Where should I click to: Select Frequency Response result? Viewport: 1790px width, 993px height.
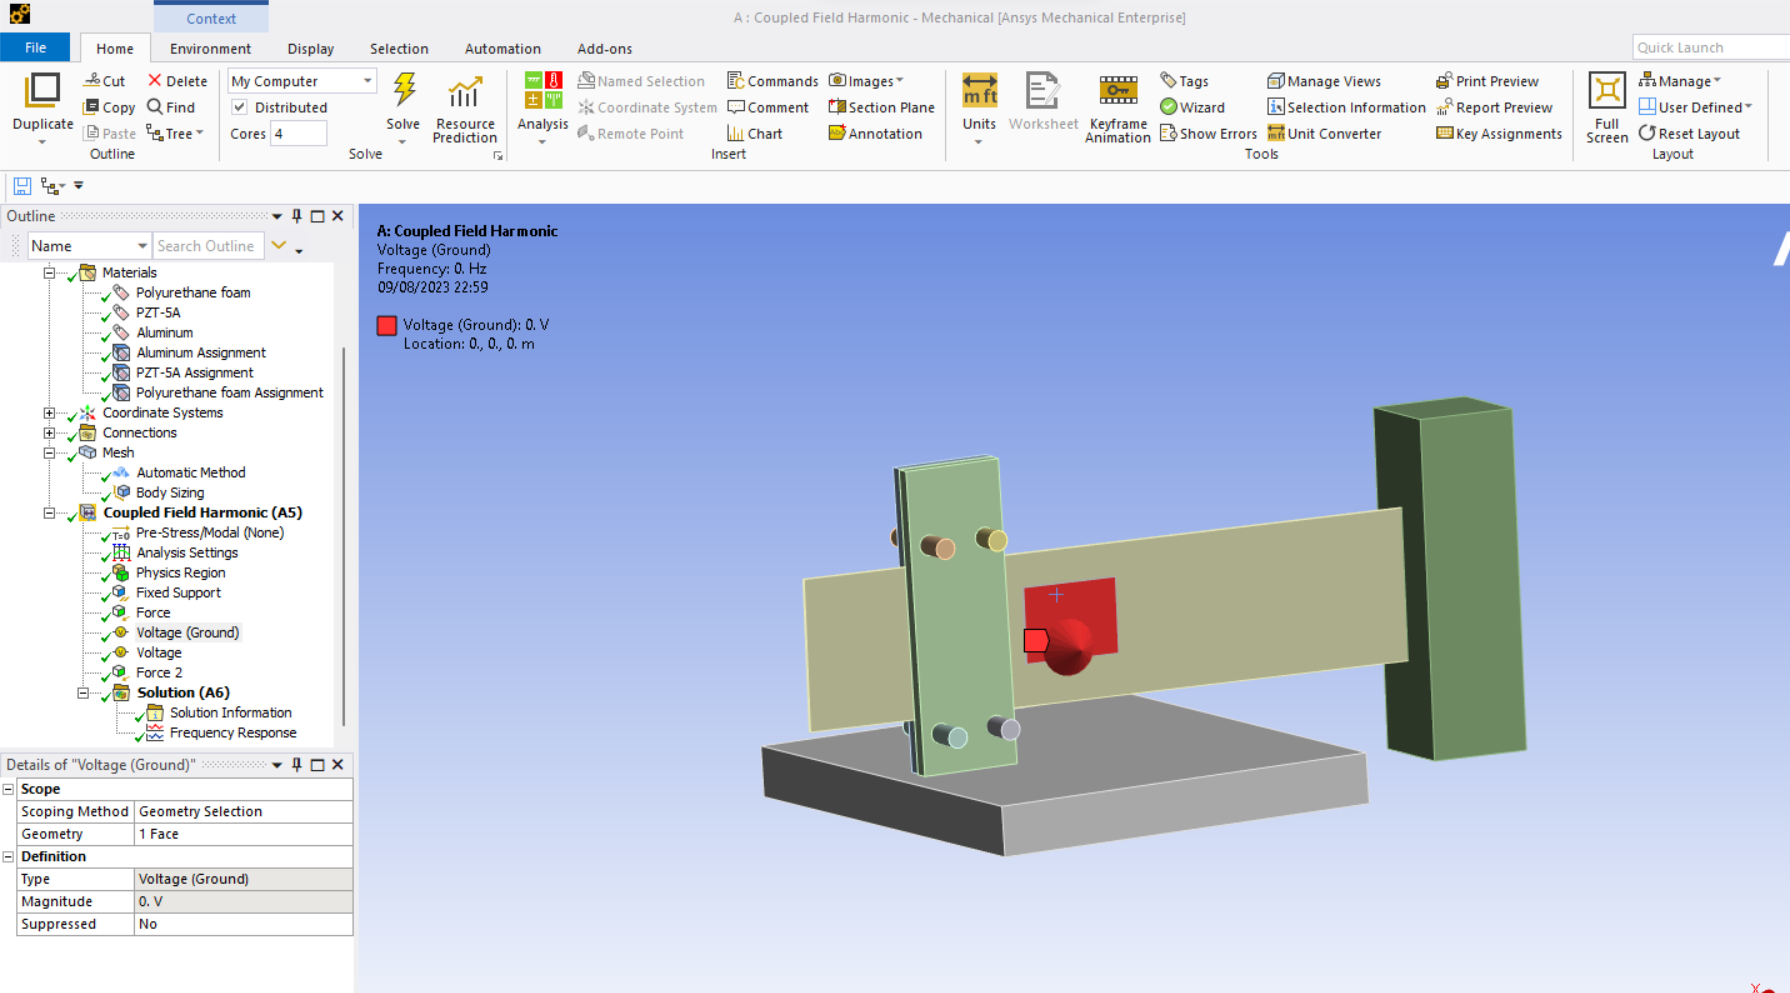click(x=233, y=732)
